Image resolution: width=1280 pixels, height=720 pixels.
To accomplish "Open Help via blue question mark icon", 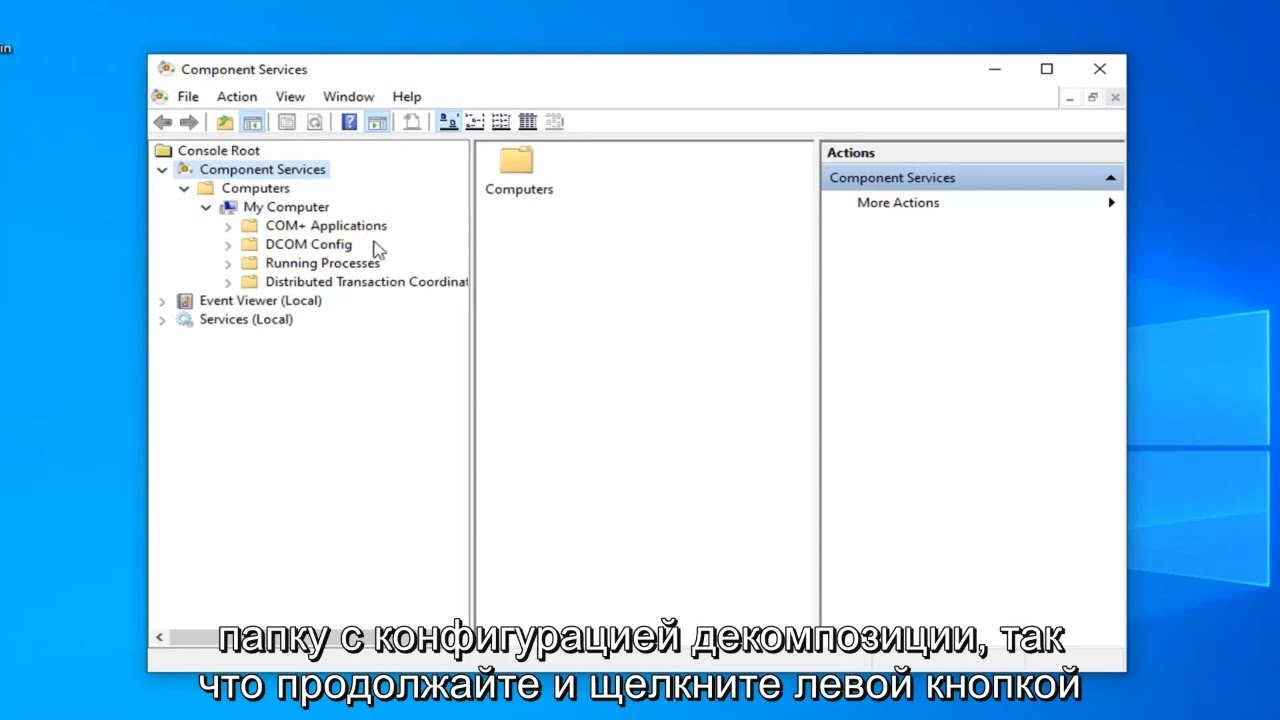I will pos(349,122).
